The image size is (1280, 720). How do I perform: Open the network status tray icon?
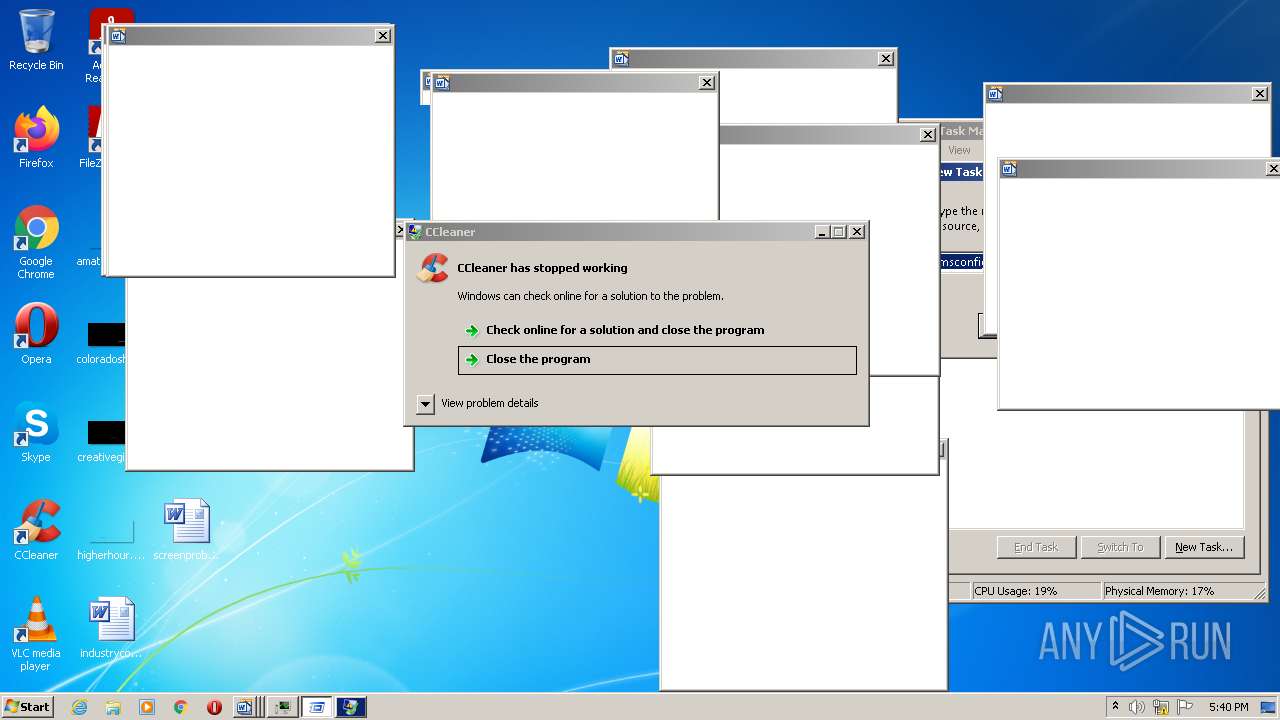(x=1161, y=707)
